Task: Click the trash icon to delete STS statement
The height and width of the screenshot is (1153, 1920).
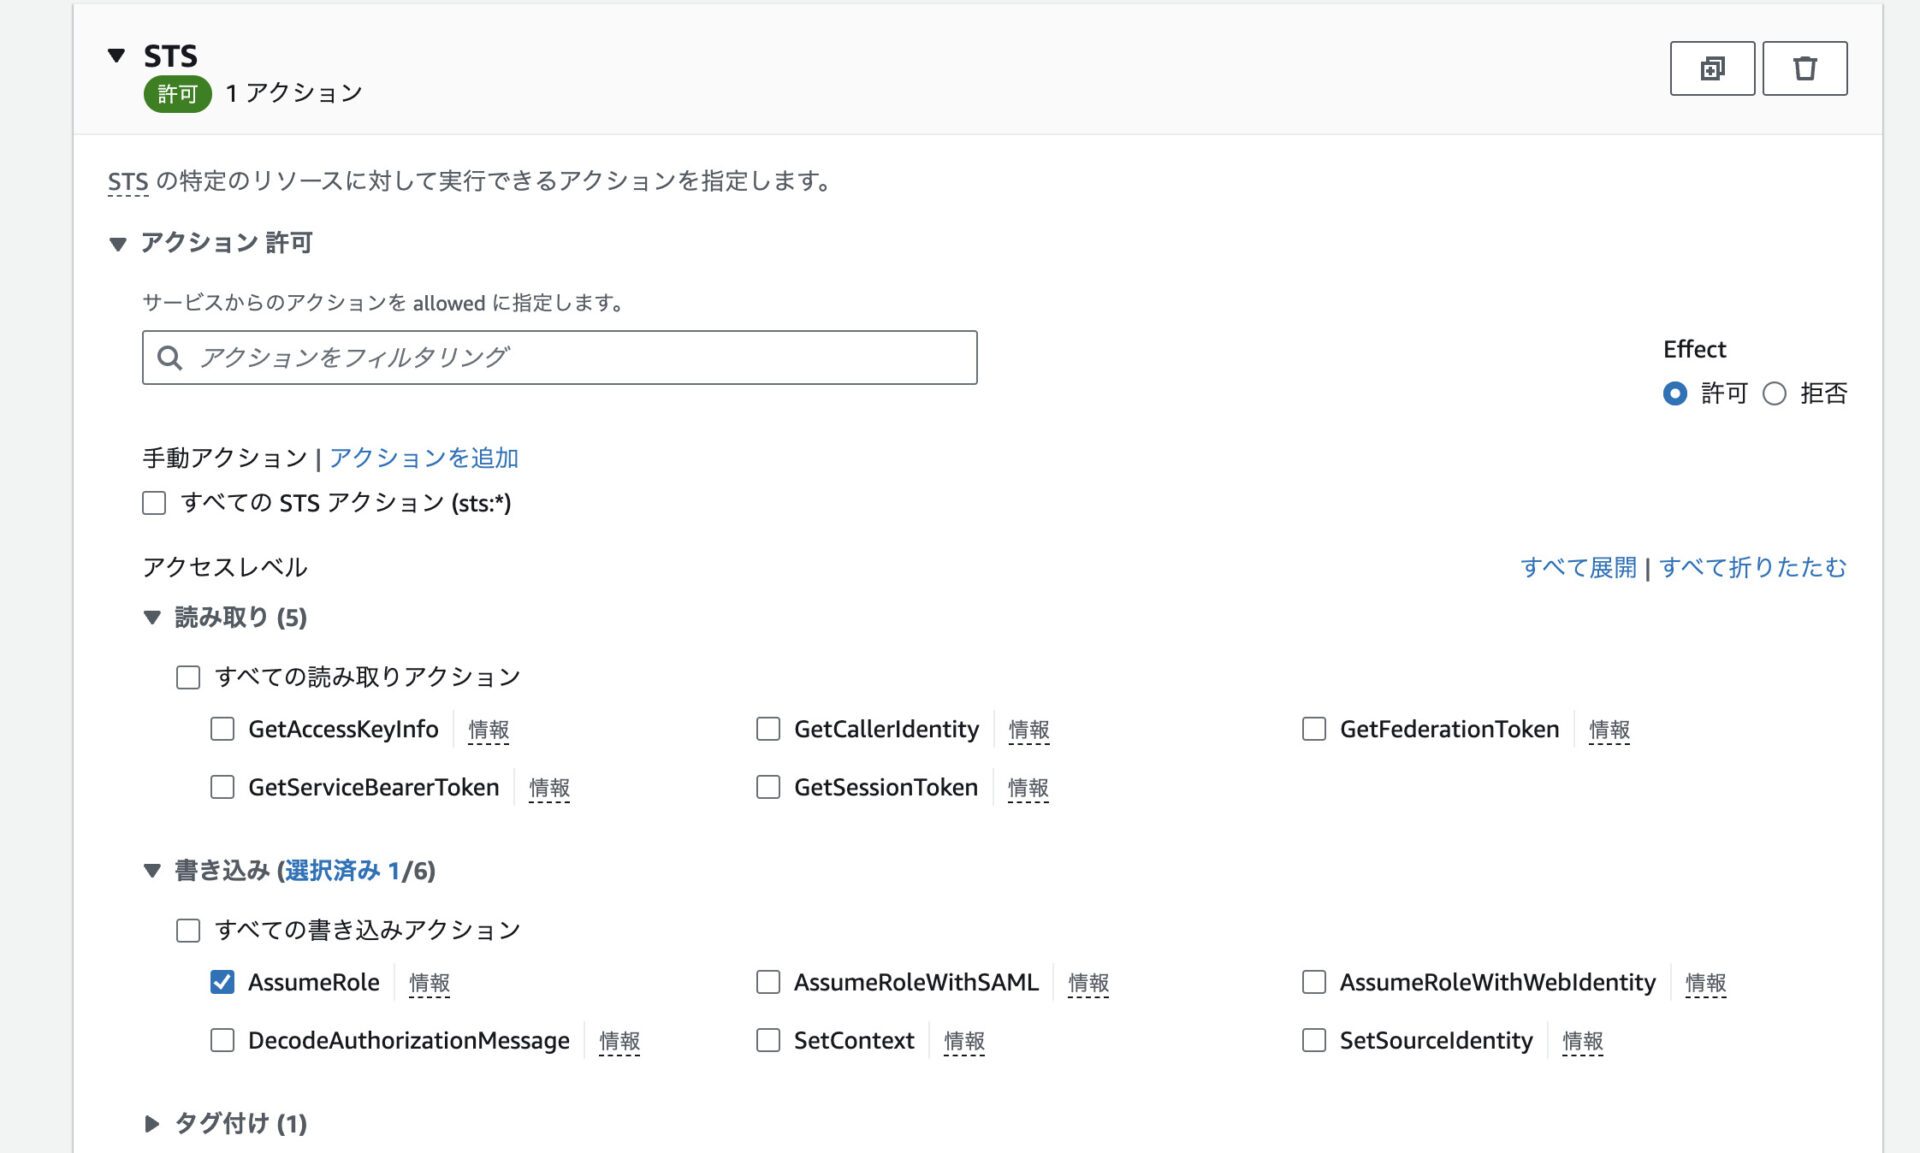Action: pyautogui.click(x=1804, y=68)
